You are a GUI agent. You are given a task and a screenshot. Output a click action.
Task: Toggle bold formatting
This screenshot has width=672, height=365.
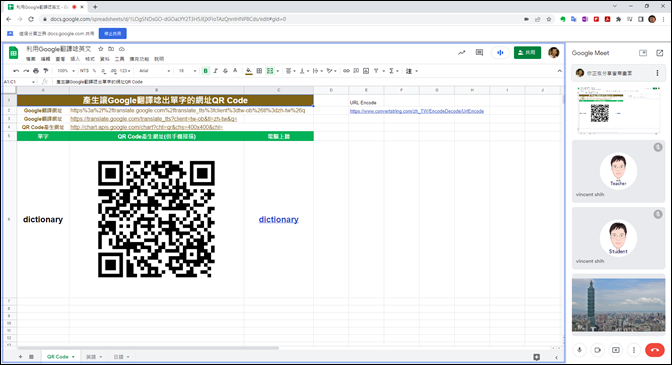click(206, 71)
